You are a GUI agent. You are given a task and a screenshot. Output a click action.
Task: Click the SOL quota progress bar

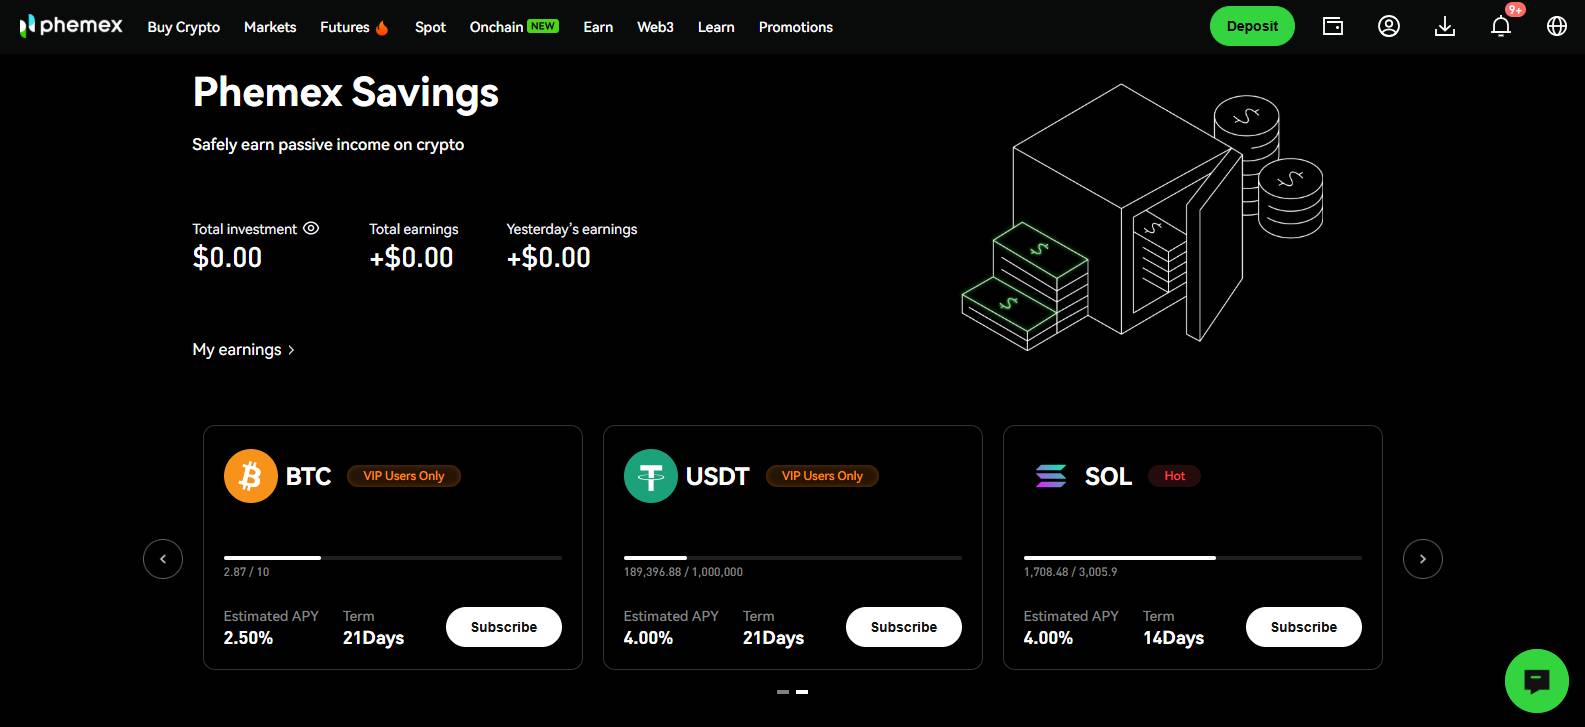click(1193, 558)
